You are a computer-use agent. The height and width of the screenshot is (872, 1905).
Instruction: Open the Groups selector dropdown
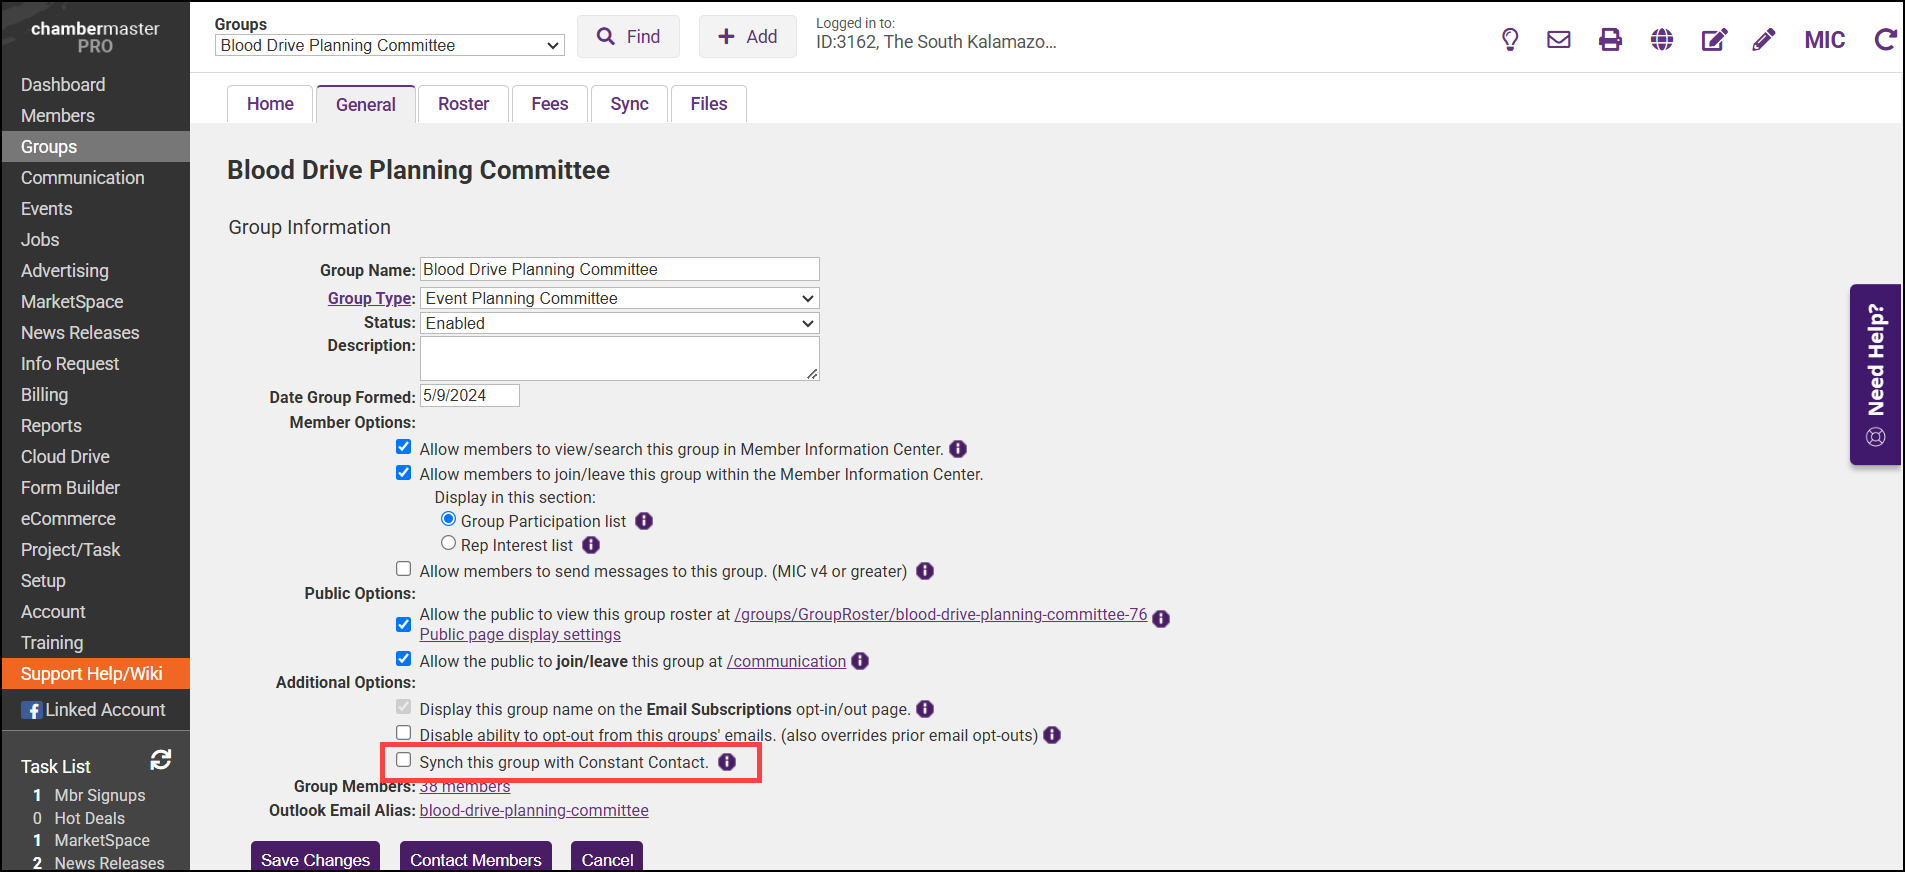coord(389,45)
